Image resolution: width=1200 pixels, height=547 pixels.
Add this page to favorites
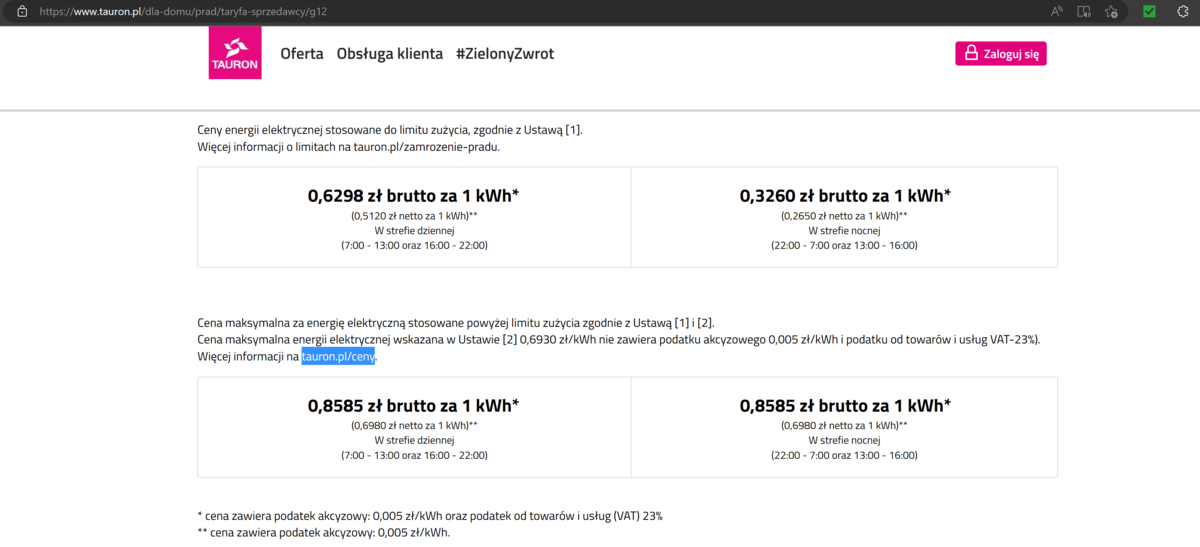[1111, 12]
